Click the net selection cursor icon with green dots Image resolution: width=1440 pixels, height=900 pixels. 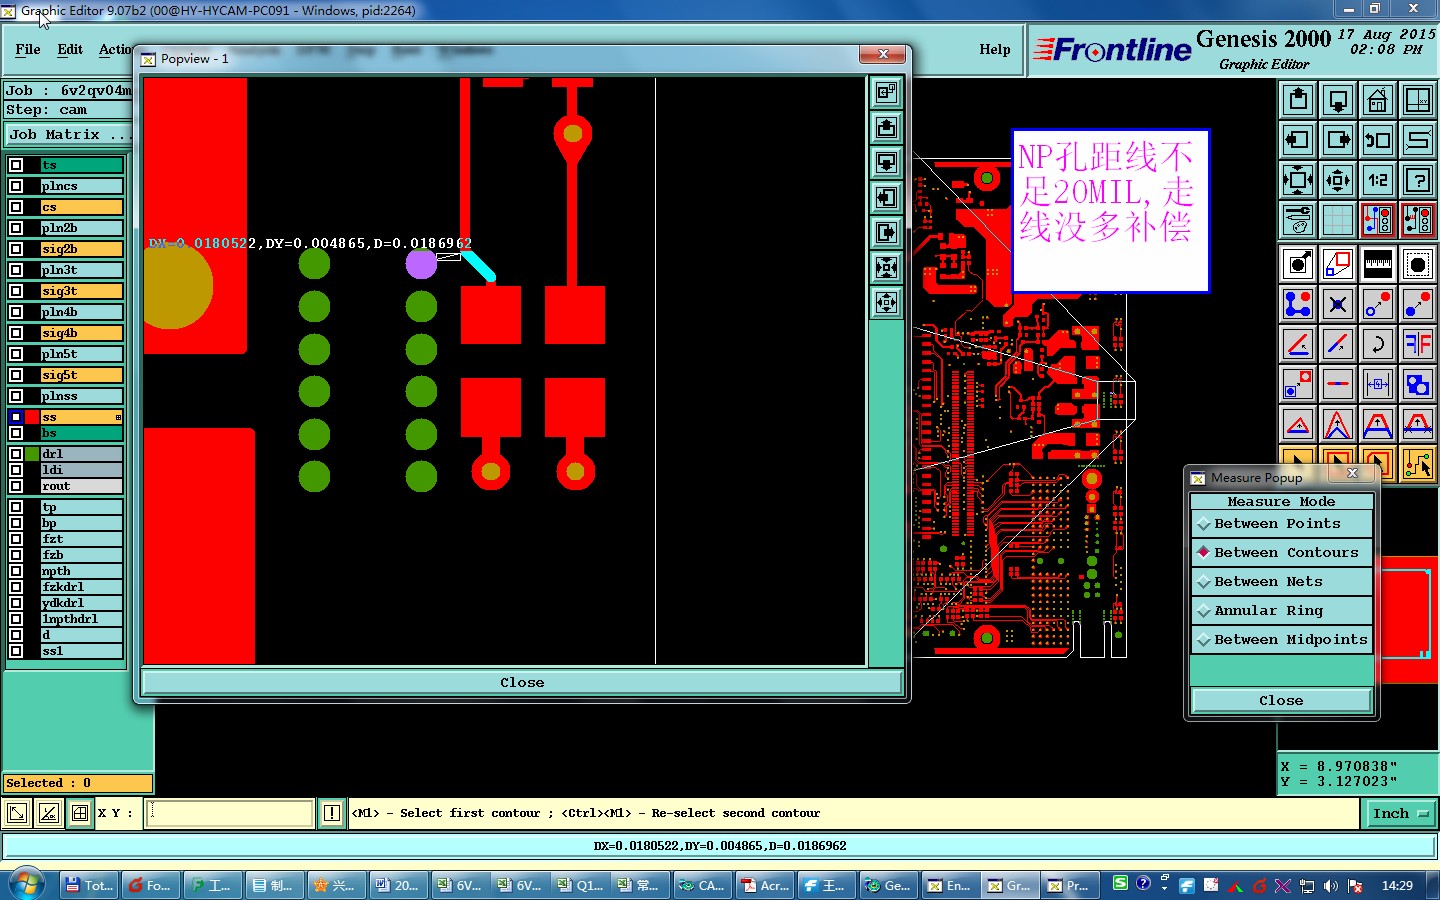(1418, 464)
